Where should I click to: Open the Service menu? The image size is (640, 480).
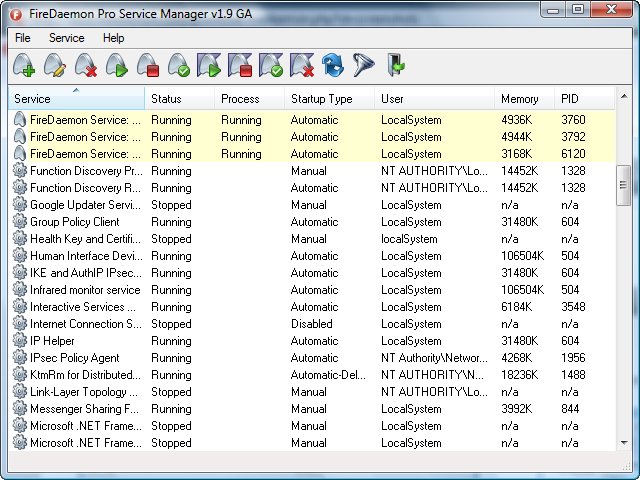click(66, 38)
